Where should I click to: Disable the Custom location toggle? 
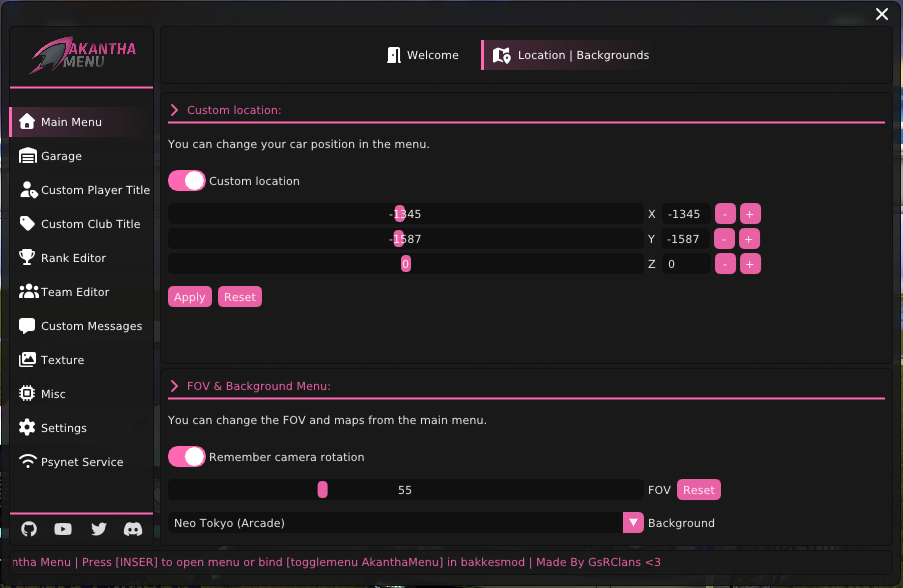pos(187,181)
